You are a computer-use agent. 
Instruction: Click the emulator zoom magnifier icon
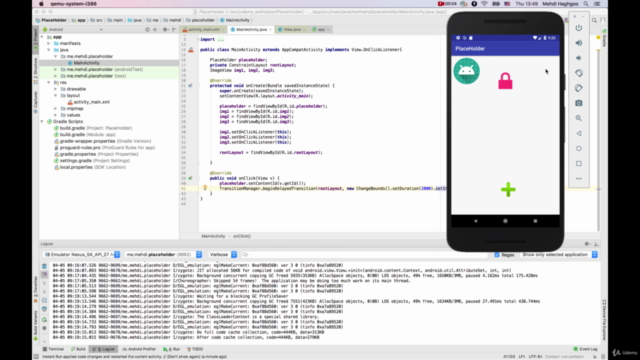click(x=579, y=118)
